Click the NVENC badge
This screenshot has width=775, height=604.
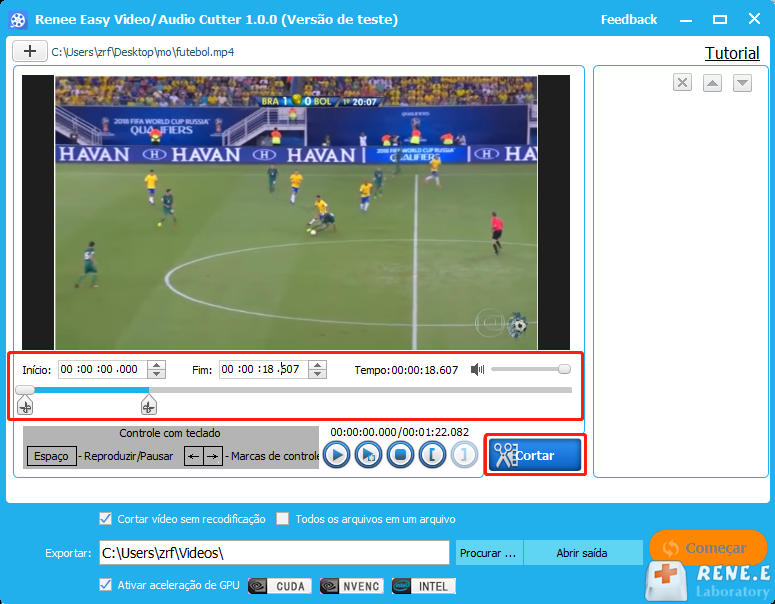[352, 586]
